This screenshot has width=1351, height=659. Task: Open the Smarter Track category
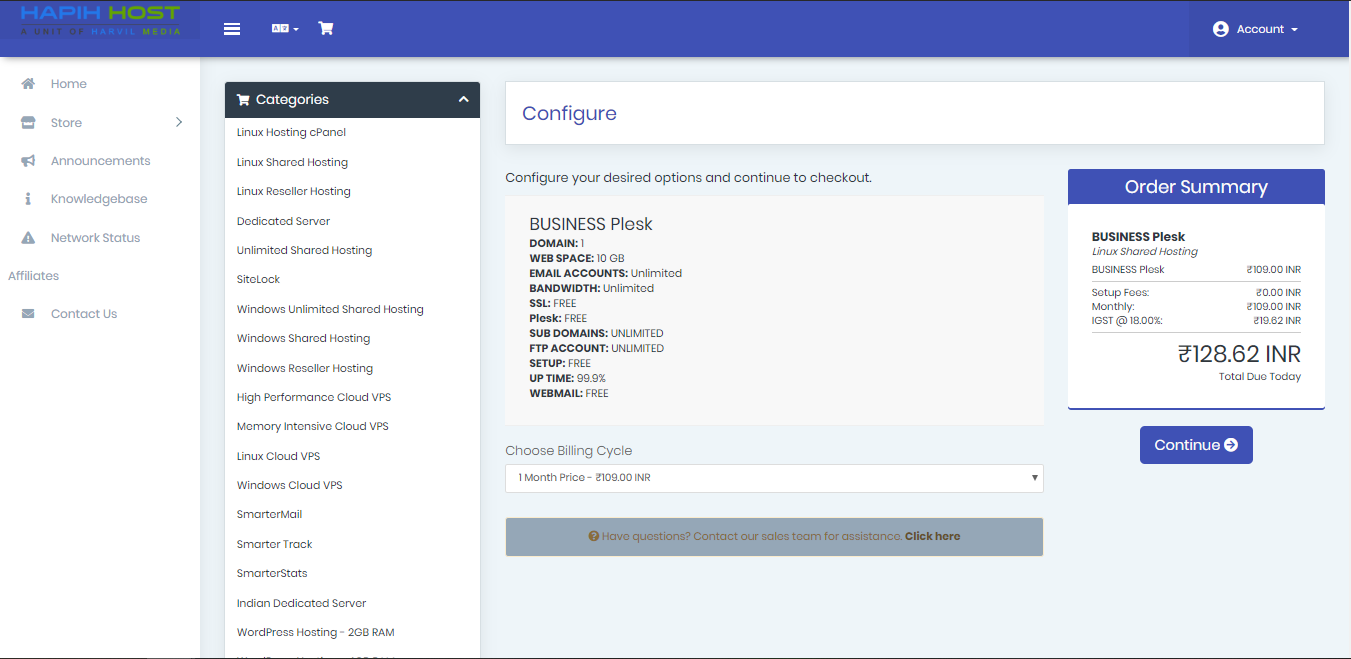[x=275, y=544]
